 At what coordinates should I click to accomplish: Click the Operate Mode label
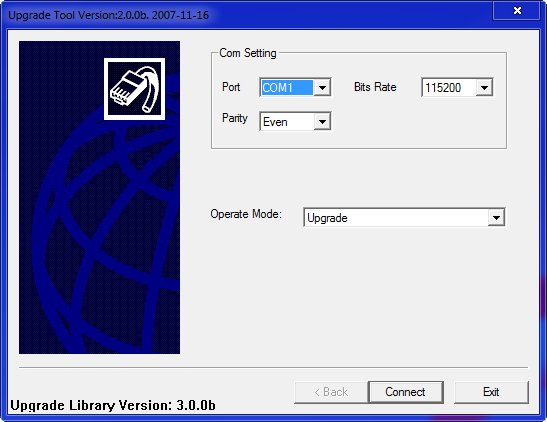coord(246,214)
